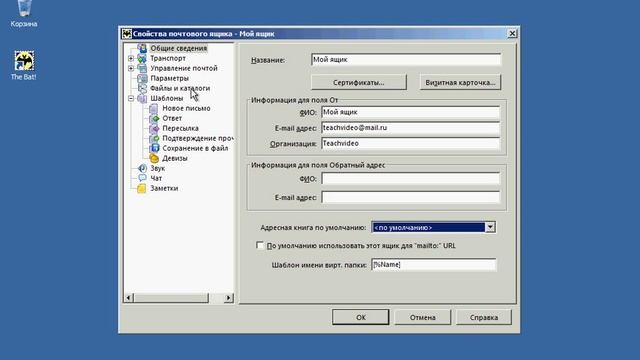Click the Отмена button
640x360 pixels.
point(422,317)
